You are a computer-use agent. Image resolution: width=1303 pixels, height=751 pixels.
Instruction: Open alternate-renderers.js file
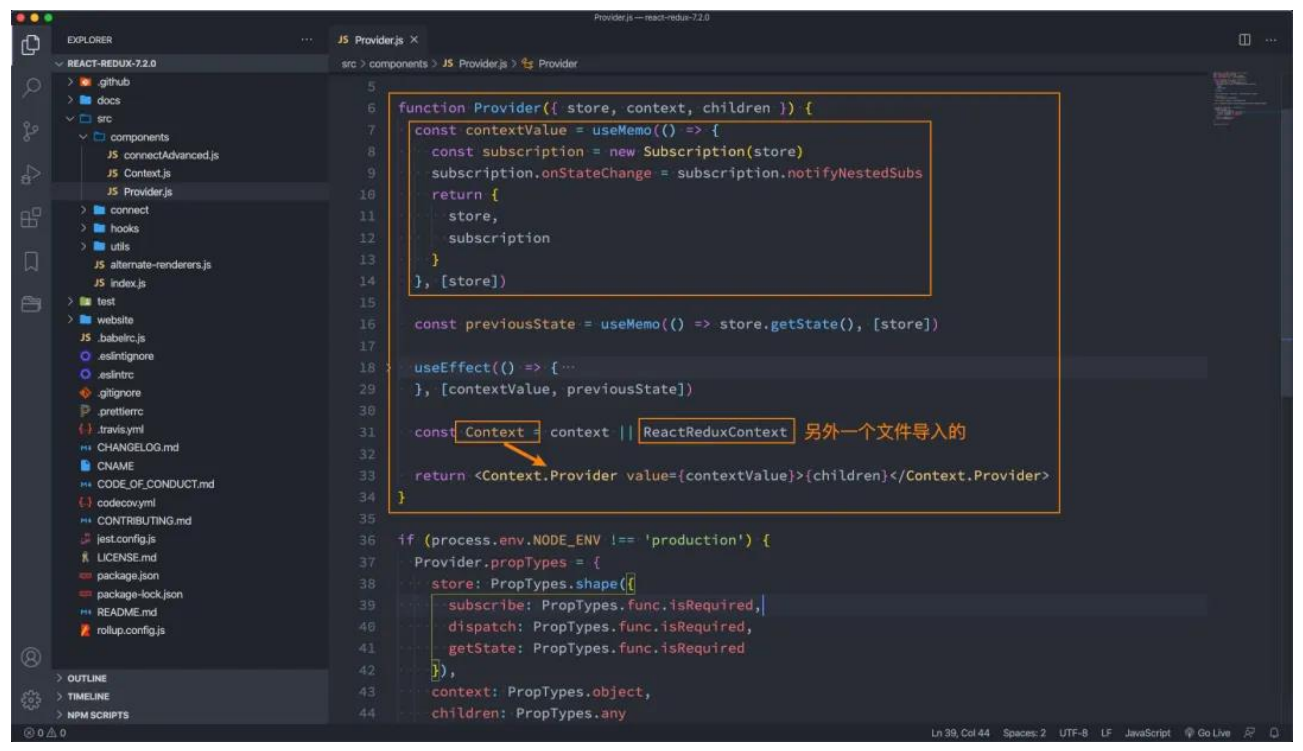pos(192,265)
